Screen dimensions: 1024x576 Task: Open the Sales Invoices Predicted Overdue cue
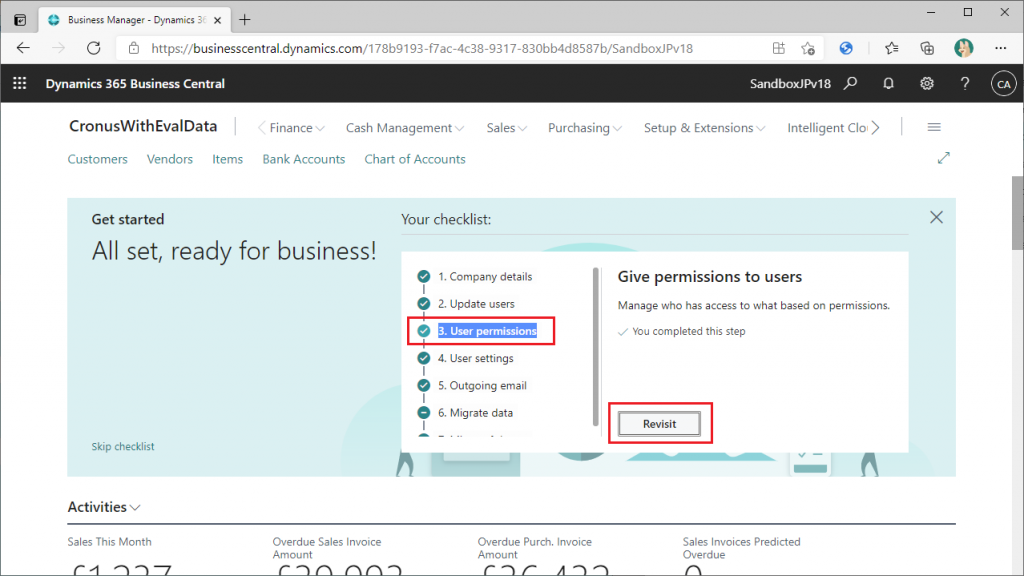(x=741, y=558)
